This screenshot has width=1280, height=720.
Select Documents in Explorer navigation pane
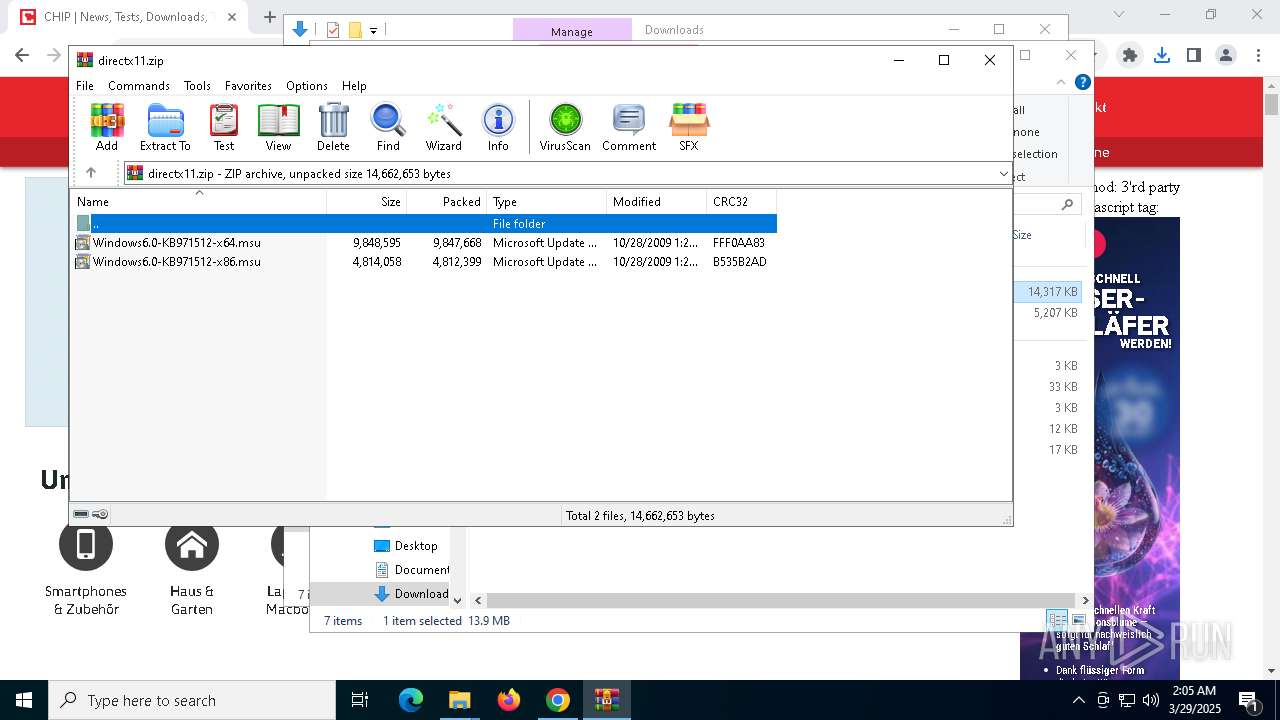coord(413,570)
